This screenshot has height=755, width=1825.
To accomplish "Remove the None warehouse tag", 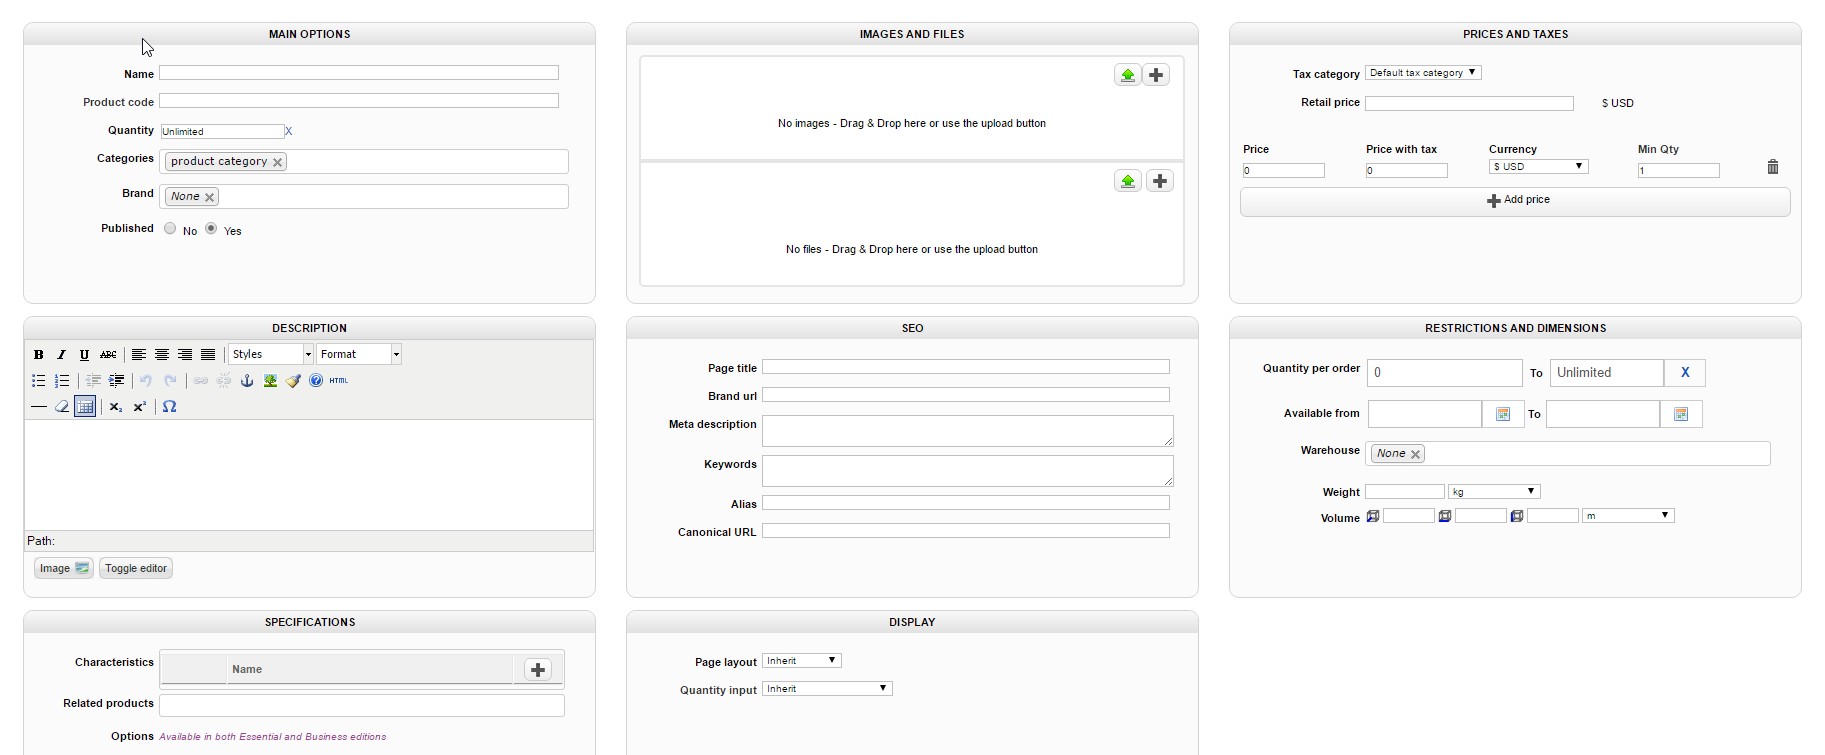I will coord(1415,454).
